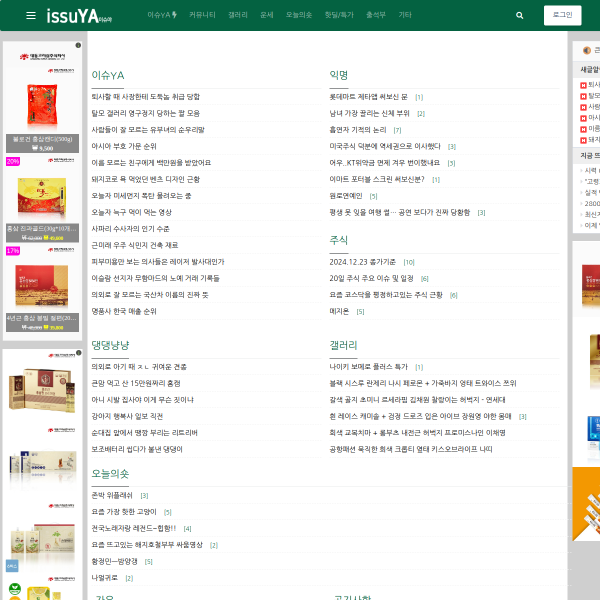Click the issuYA site logo
The width and height of the screenshot is (600, 600).
click(79, 16)
